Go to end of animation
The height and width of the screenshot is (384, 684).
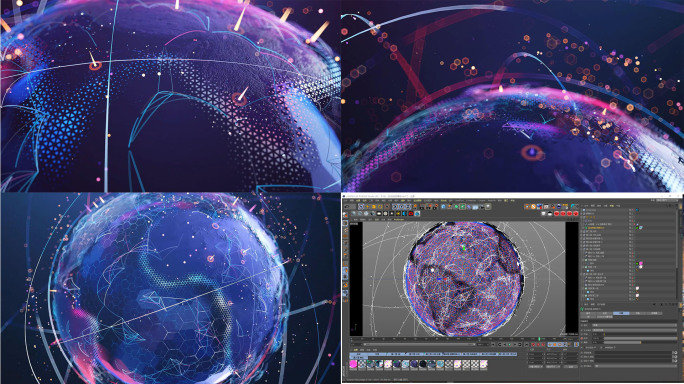tap(527, 344)
